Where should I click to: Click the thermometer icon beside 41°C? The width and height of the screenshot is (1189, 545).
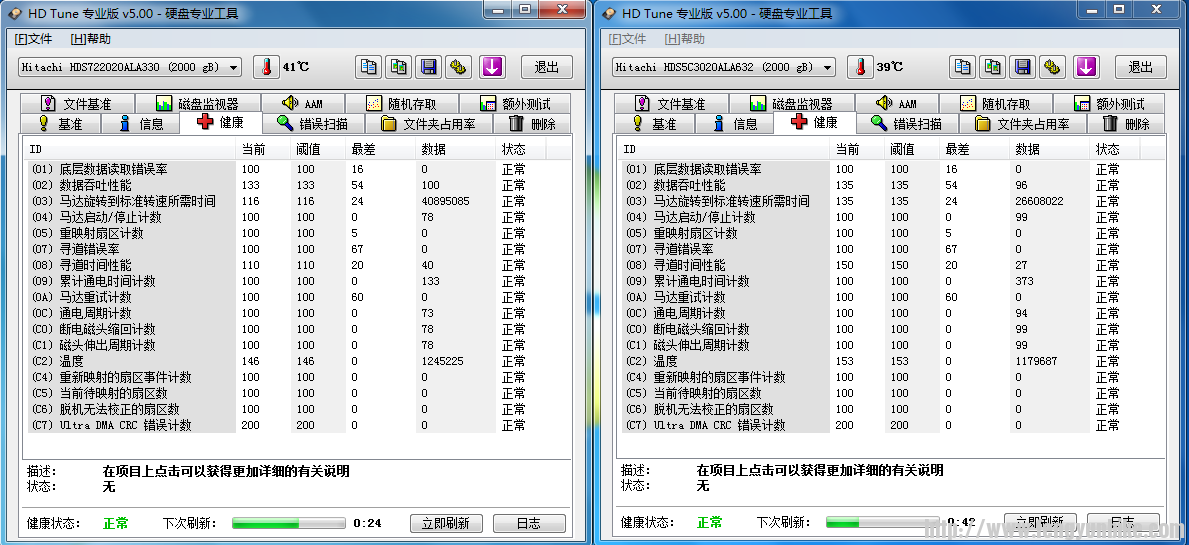click(267, 67)
